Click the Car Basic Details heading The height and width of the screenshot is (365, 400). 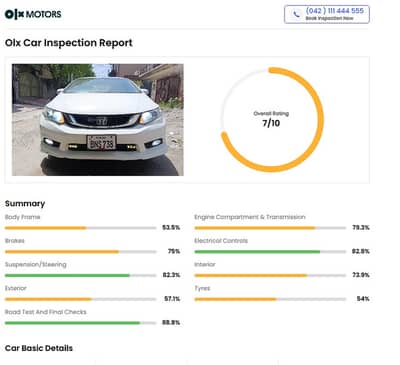click(39, 348)
